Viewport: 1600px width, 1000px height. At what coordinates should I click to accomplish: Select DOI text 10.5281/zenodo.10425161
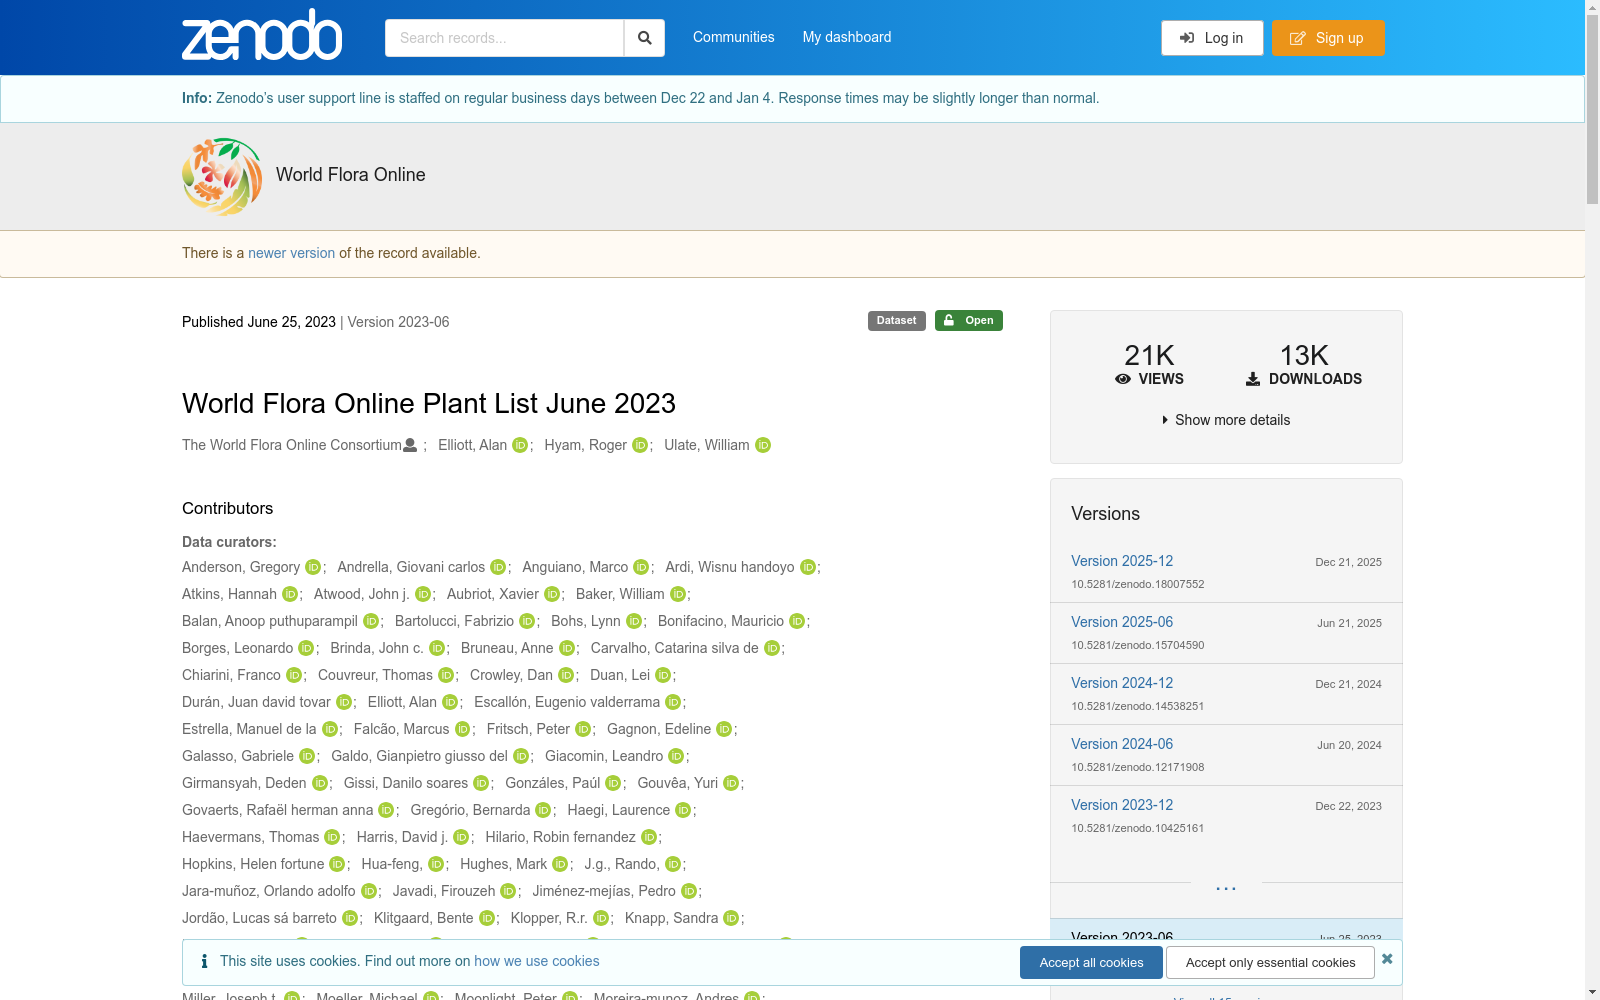[1138, 828]
